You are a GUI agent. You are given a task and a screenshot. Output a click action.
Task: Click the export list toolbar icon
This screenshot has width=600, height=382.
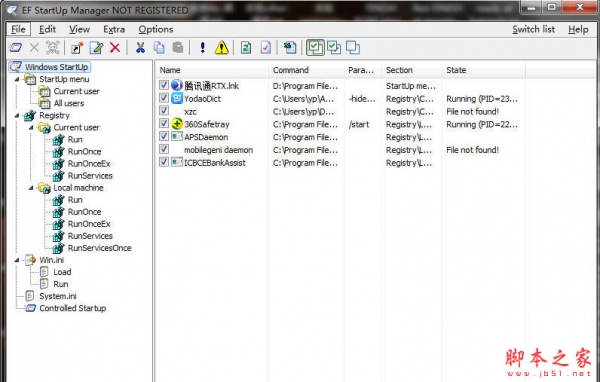coord(290,48)
